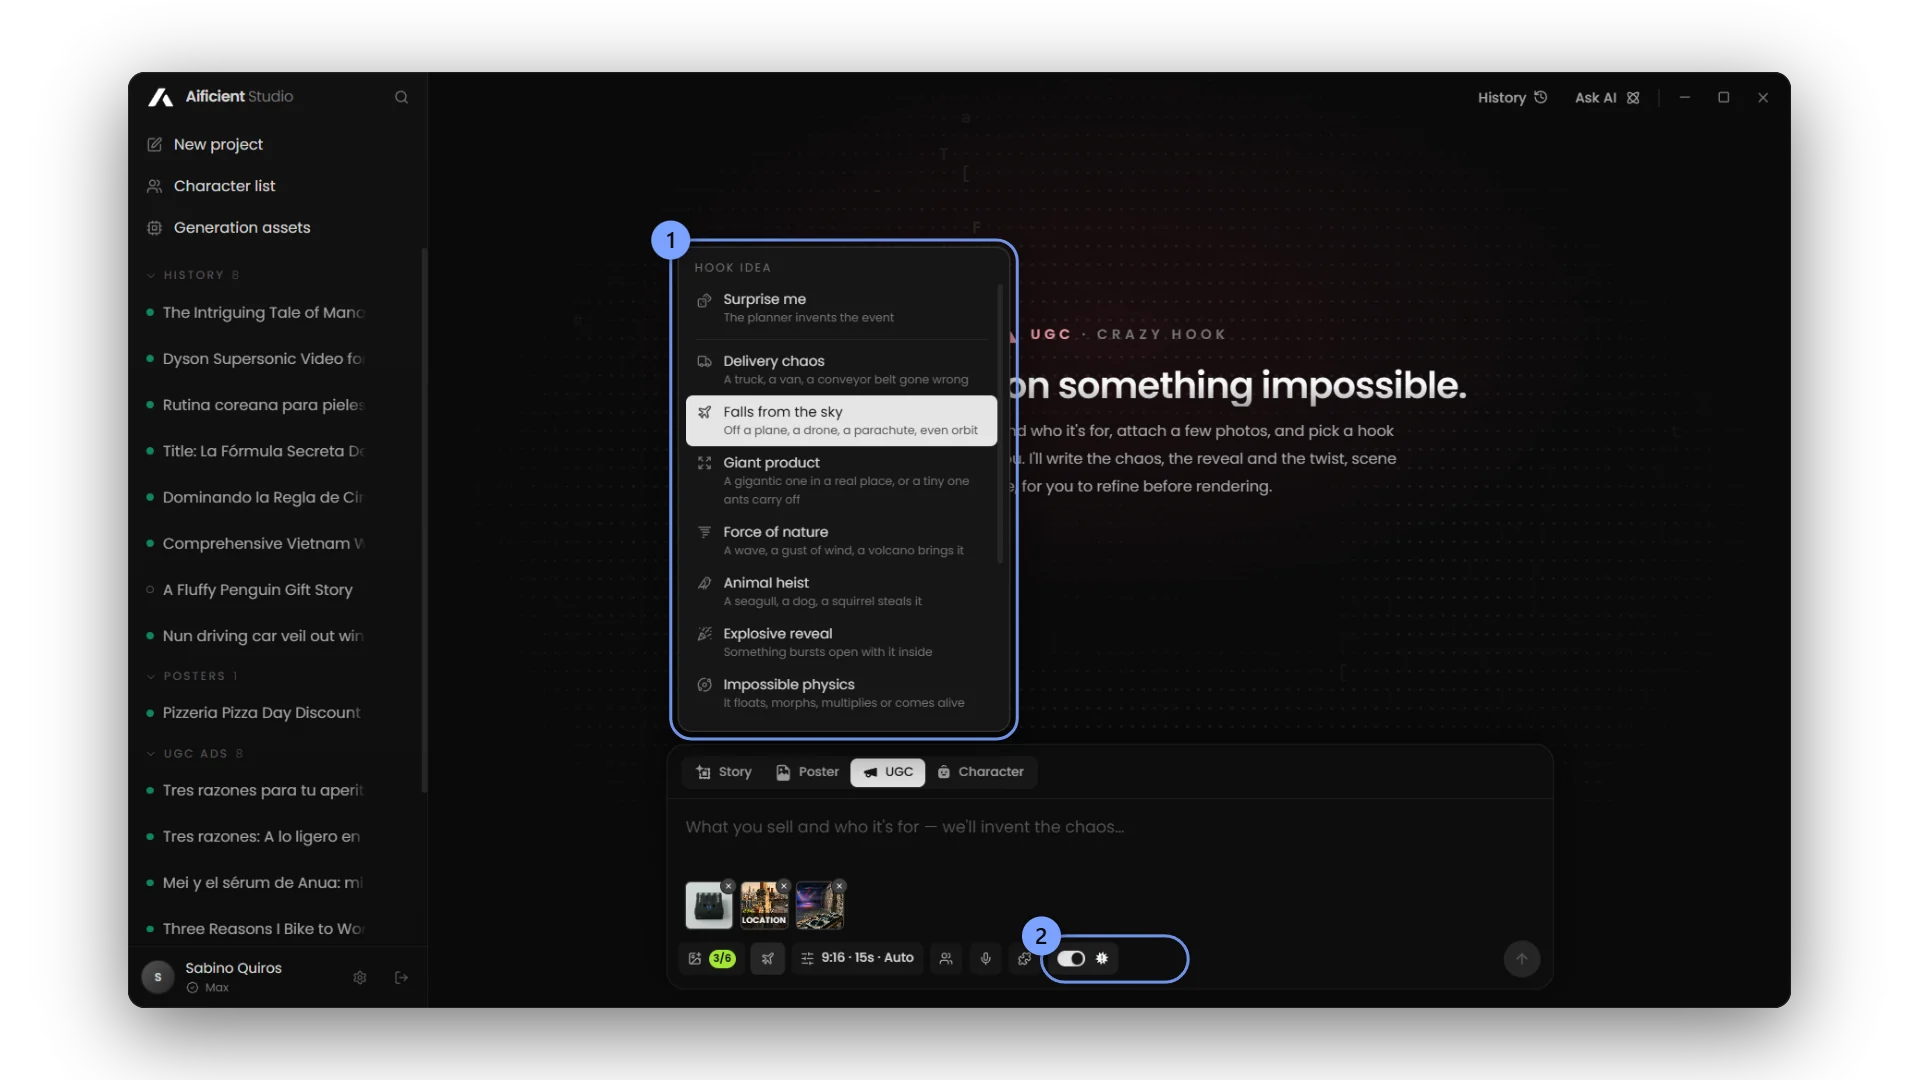
Task: Switch to the Story tab
Action: click(723, 772)
